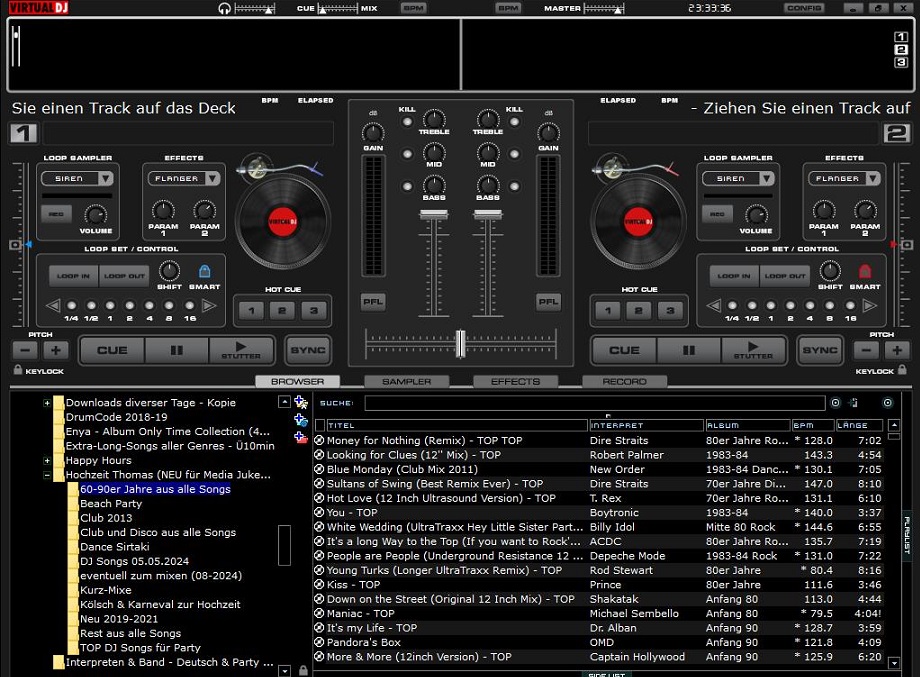Open the CONFIG settings

(x=804, y=8)
